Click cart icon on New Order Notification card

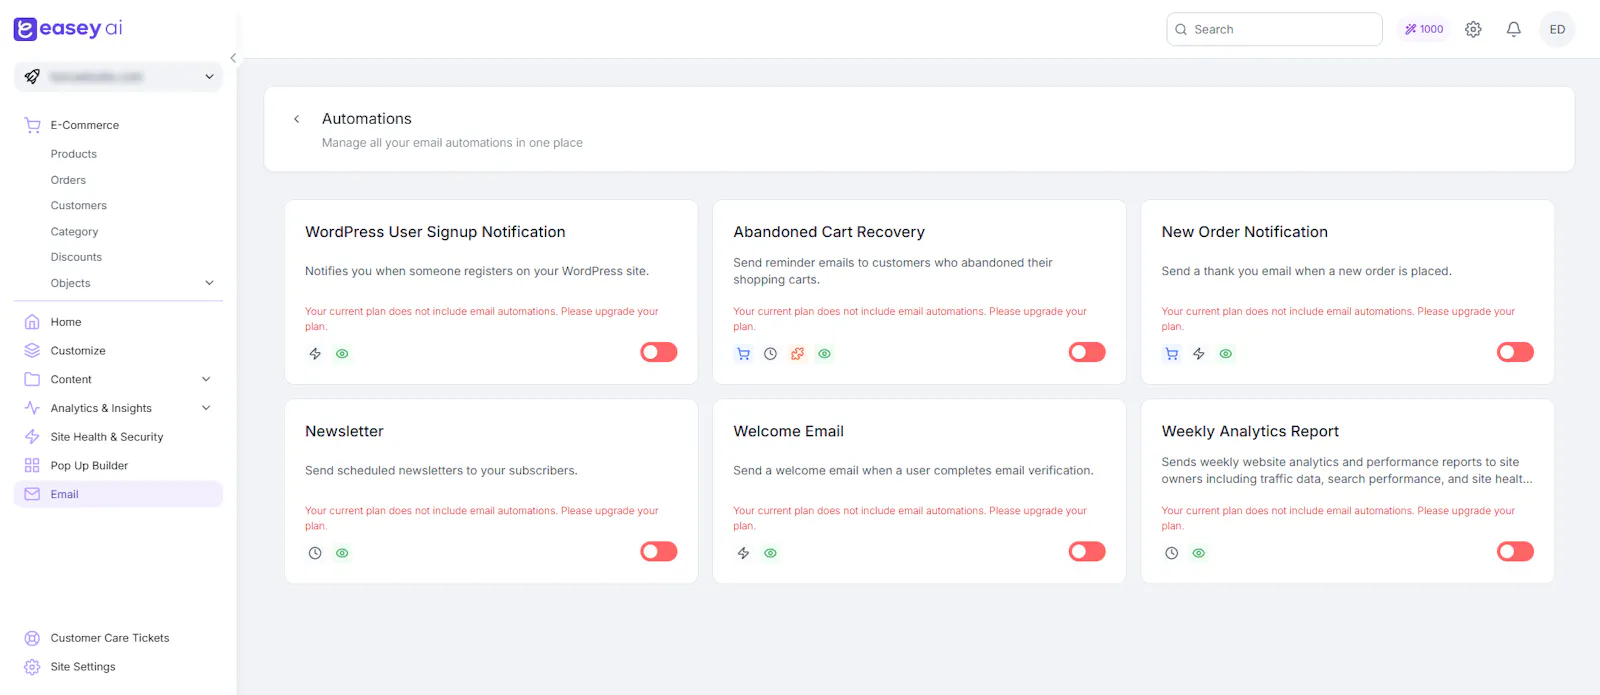pos(1172,354)
